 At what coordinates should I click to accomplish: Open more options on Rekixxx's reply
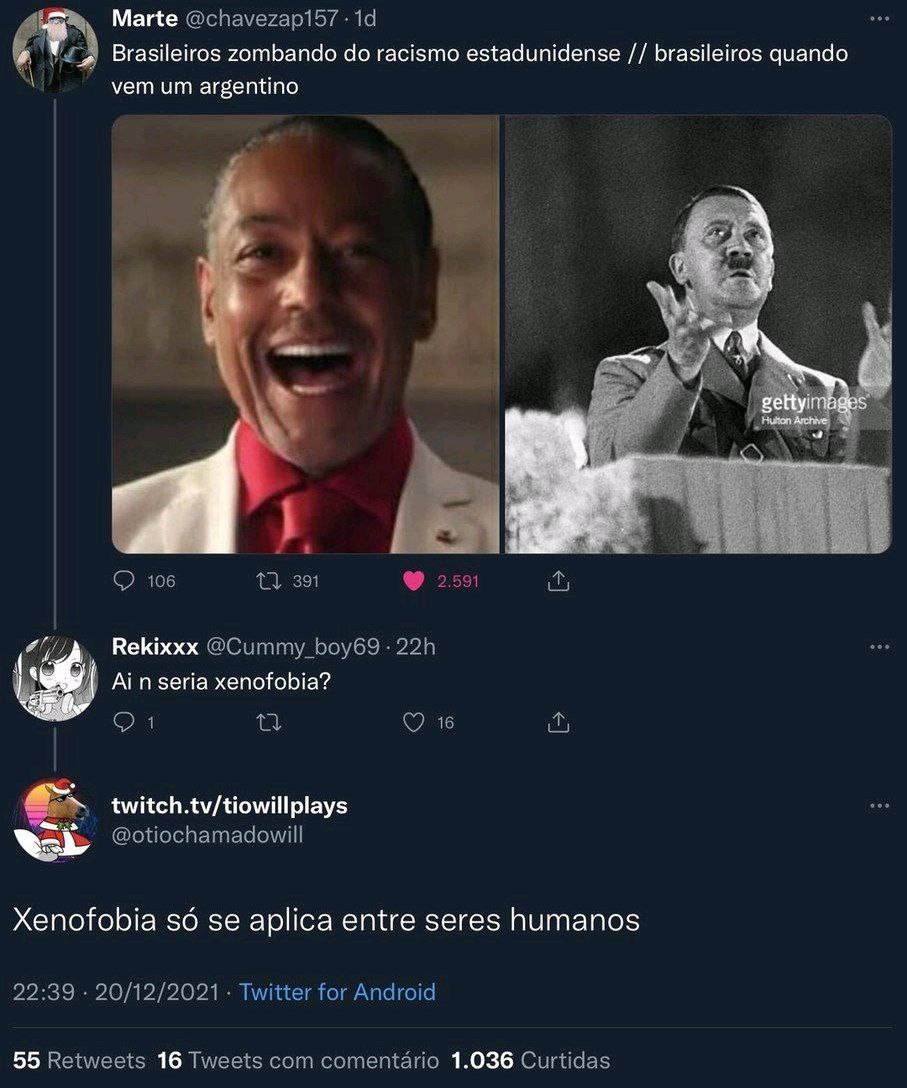(x=879, y=647)
